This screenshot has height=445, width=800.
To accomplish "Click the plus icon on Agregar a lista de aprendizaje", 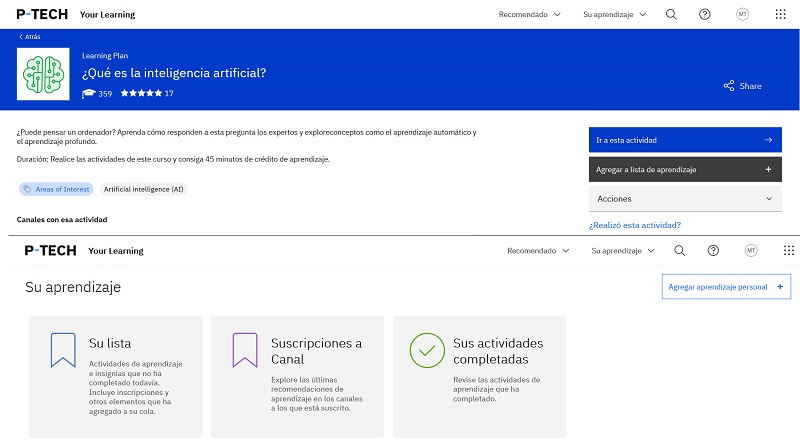I will pos(768,169).
